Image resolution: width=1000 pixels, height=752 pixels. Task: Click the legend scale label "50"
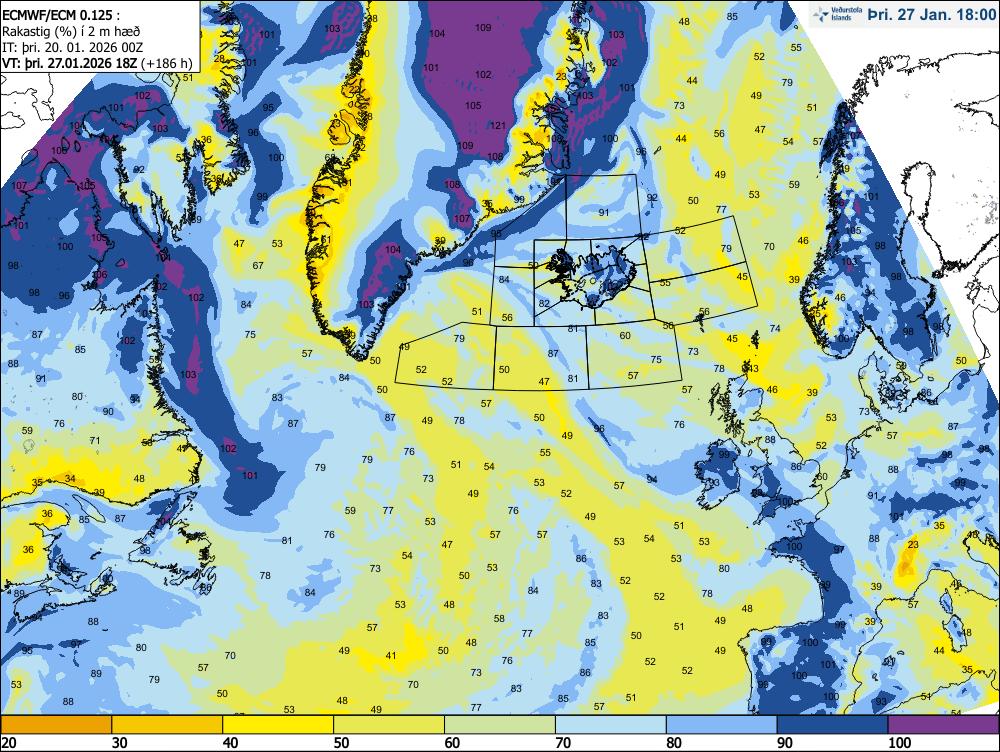(x=341, y=742)
